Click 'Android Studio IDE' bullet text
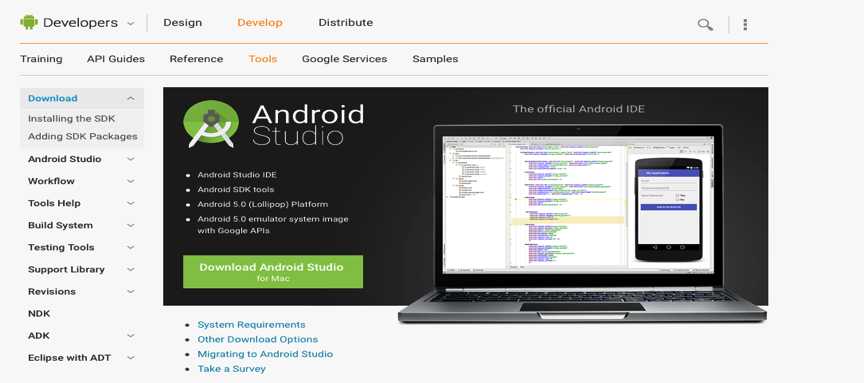The height and width of the screenshot is (383, 864). click(237, 174)
